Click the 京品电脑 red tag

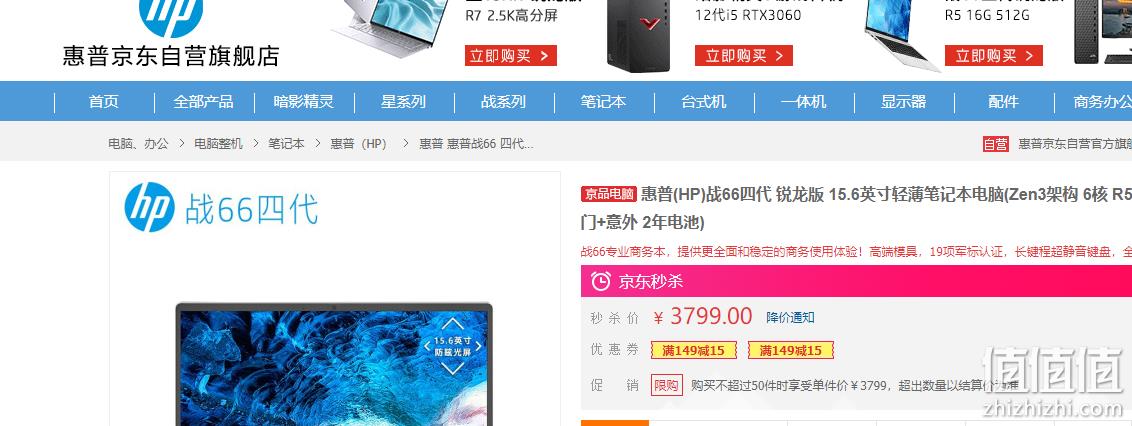point(609,194)
